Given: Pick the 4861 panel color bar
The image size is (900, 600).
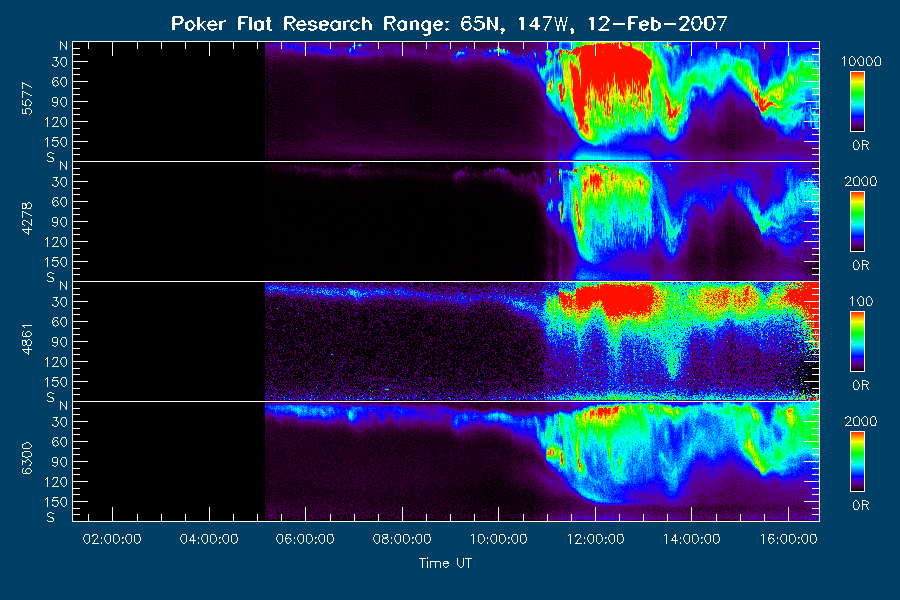Looking at the screenshot, I should pos(858,342).
